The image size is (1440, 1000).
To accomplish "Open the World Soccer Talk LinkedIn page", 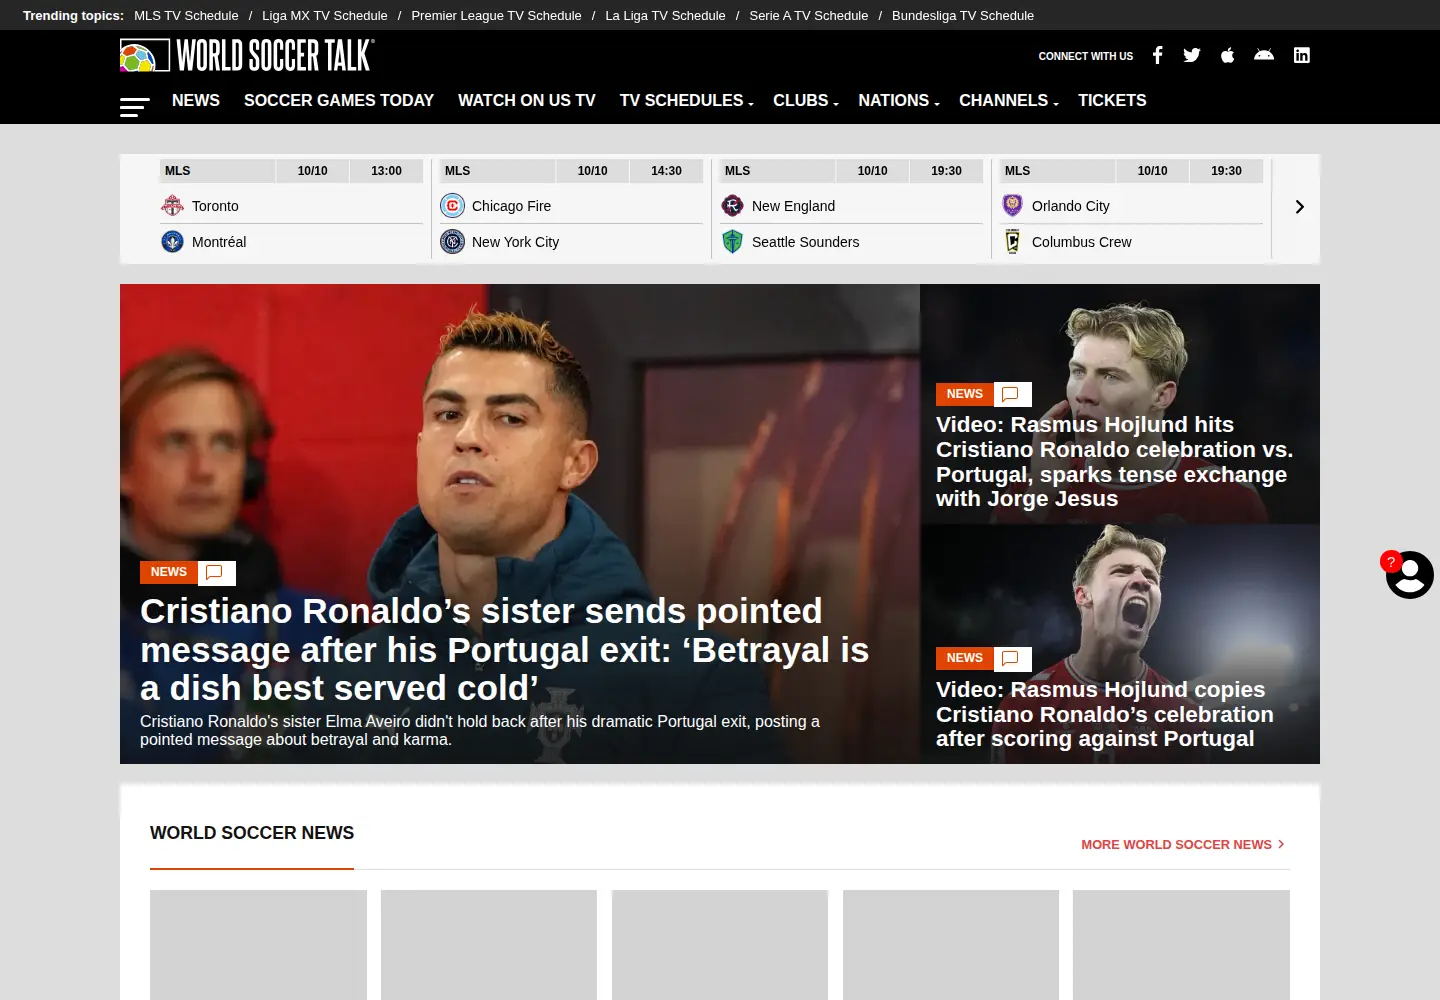I will click(x=1301, y=55).
